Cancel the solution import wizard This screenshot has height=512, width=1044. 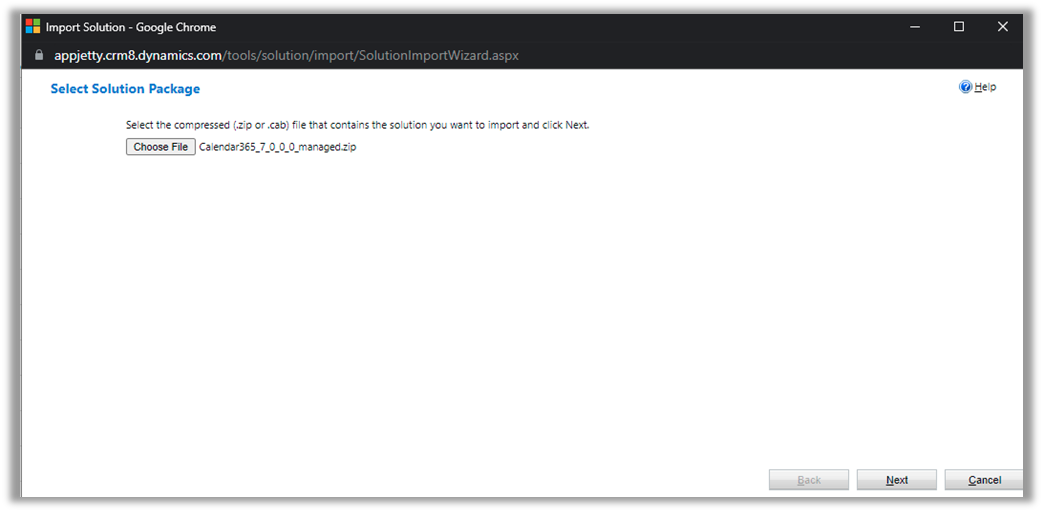(983, 480)
